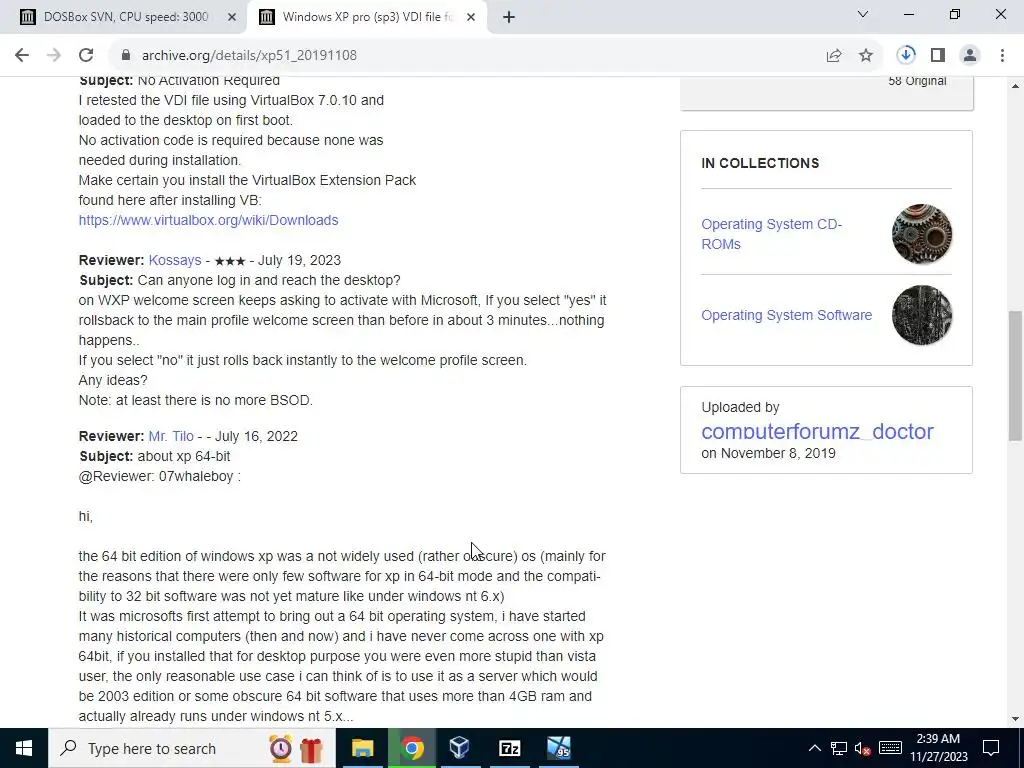
Task: Open Windows notification center
Action: click(991, 748)
